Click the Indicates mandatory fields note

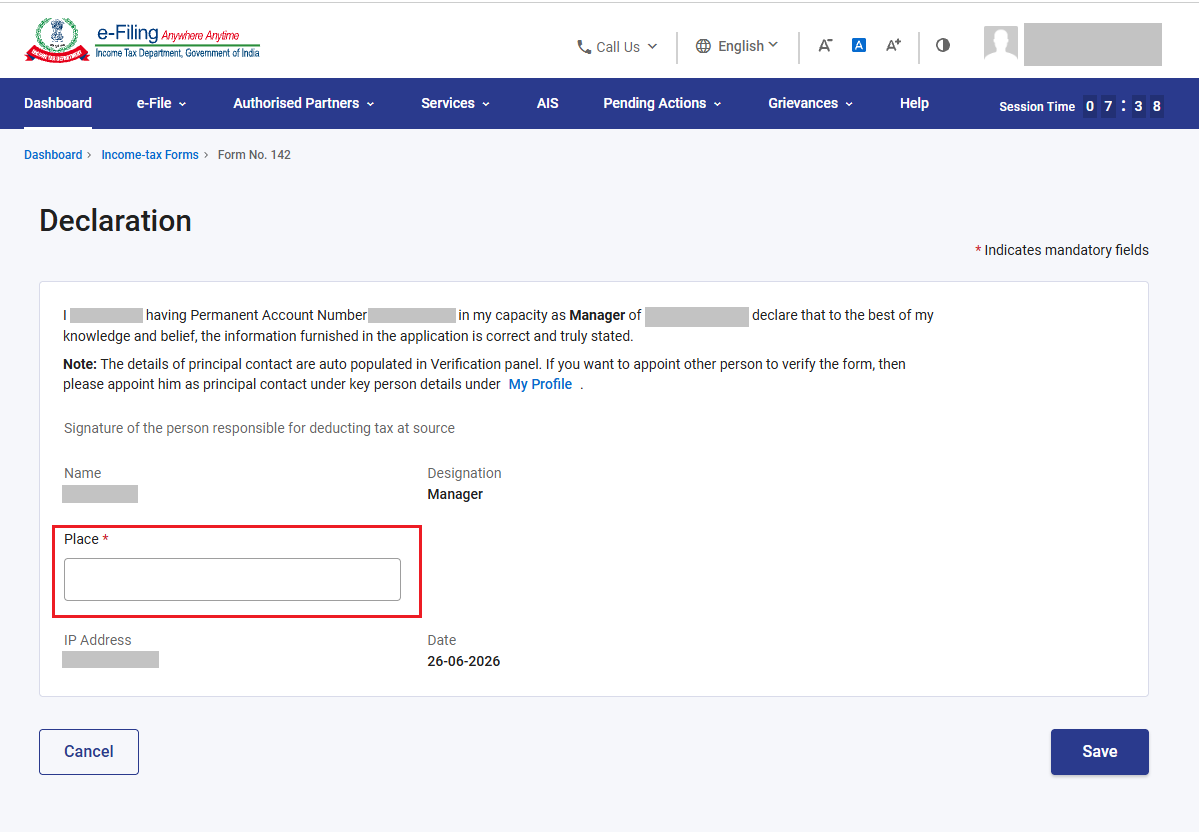click(x=1061, y=250)
